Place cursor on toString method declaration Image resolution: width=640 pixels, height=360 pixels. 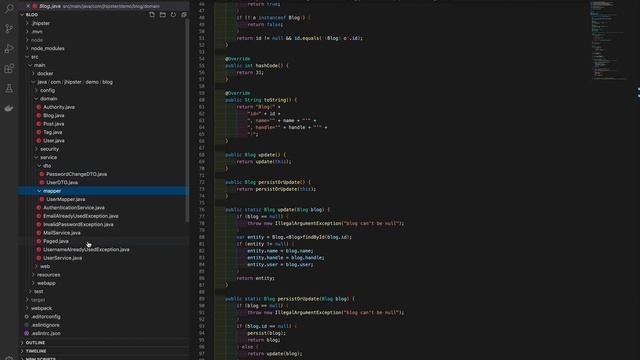pos(261,100)
